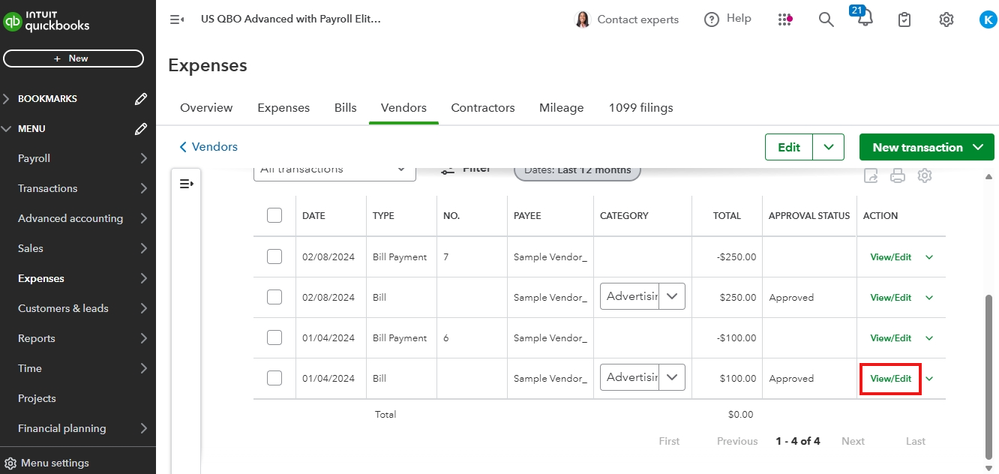Open the clipboard tasks icon

coord(904,19)
